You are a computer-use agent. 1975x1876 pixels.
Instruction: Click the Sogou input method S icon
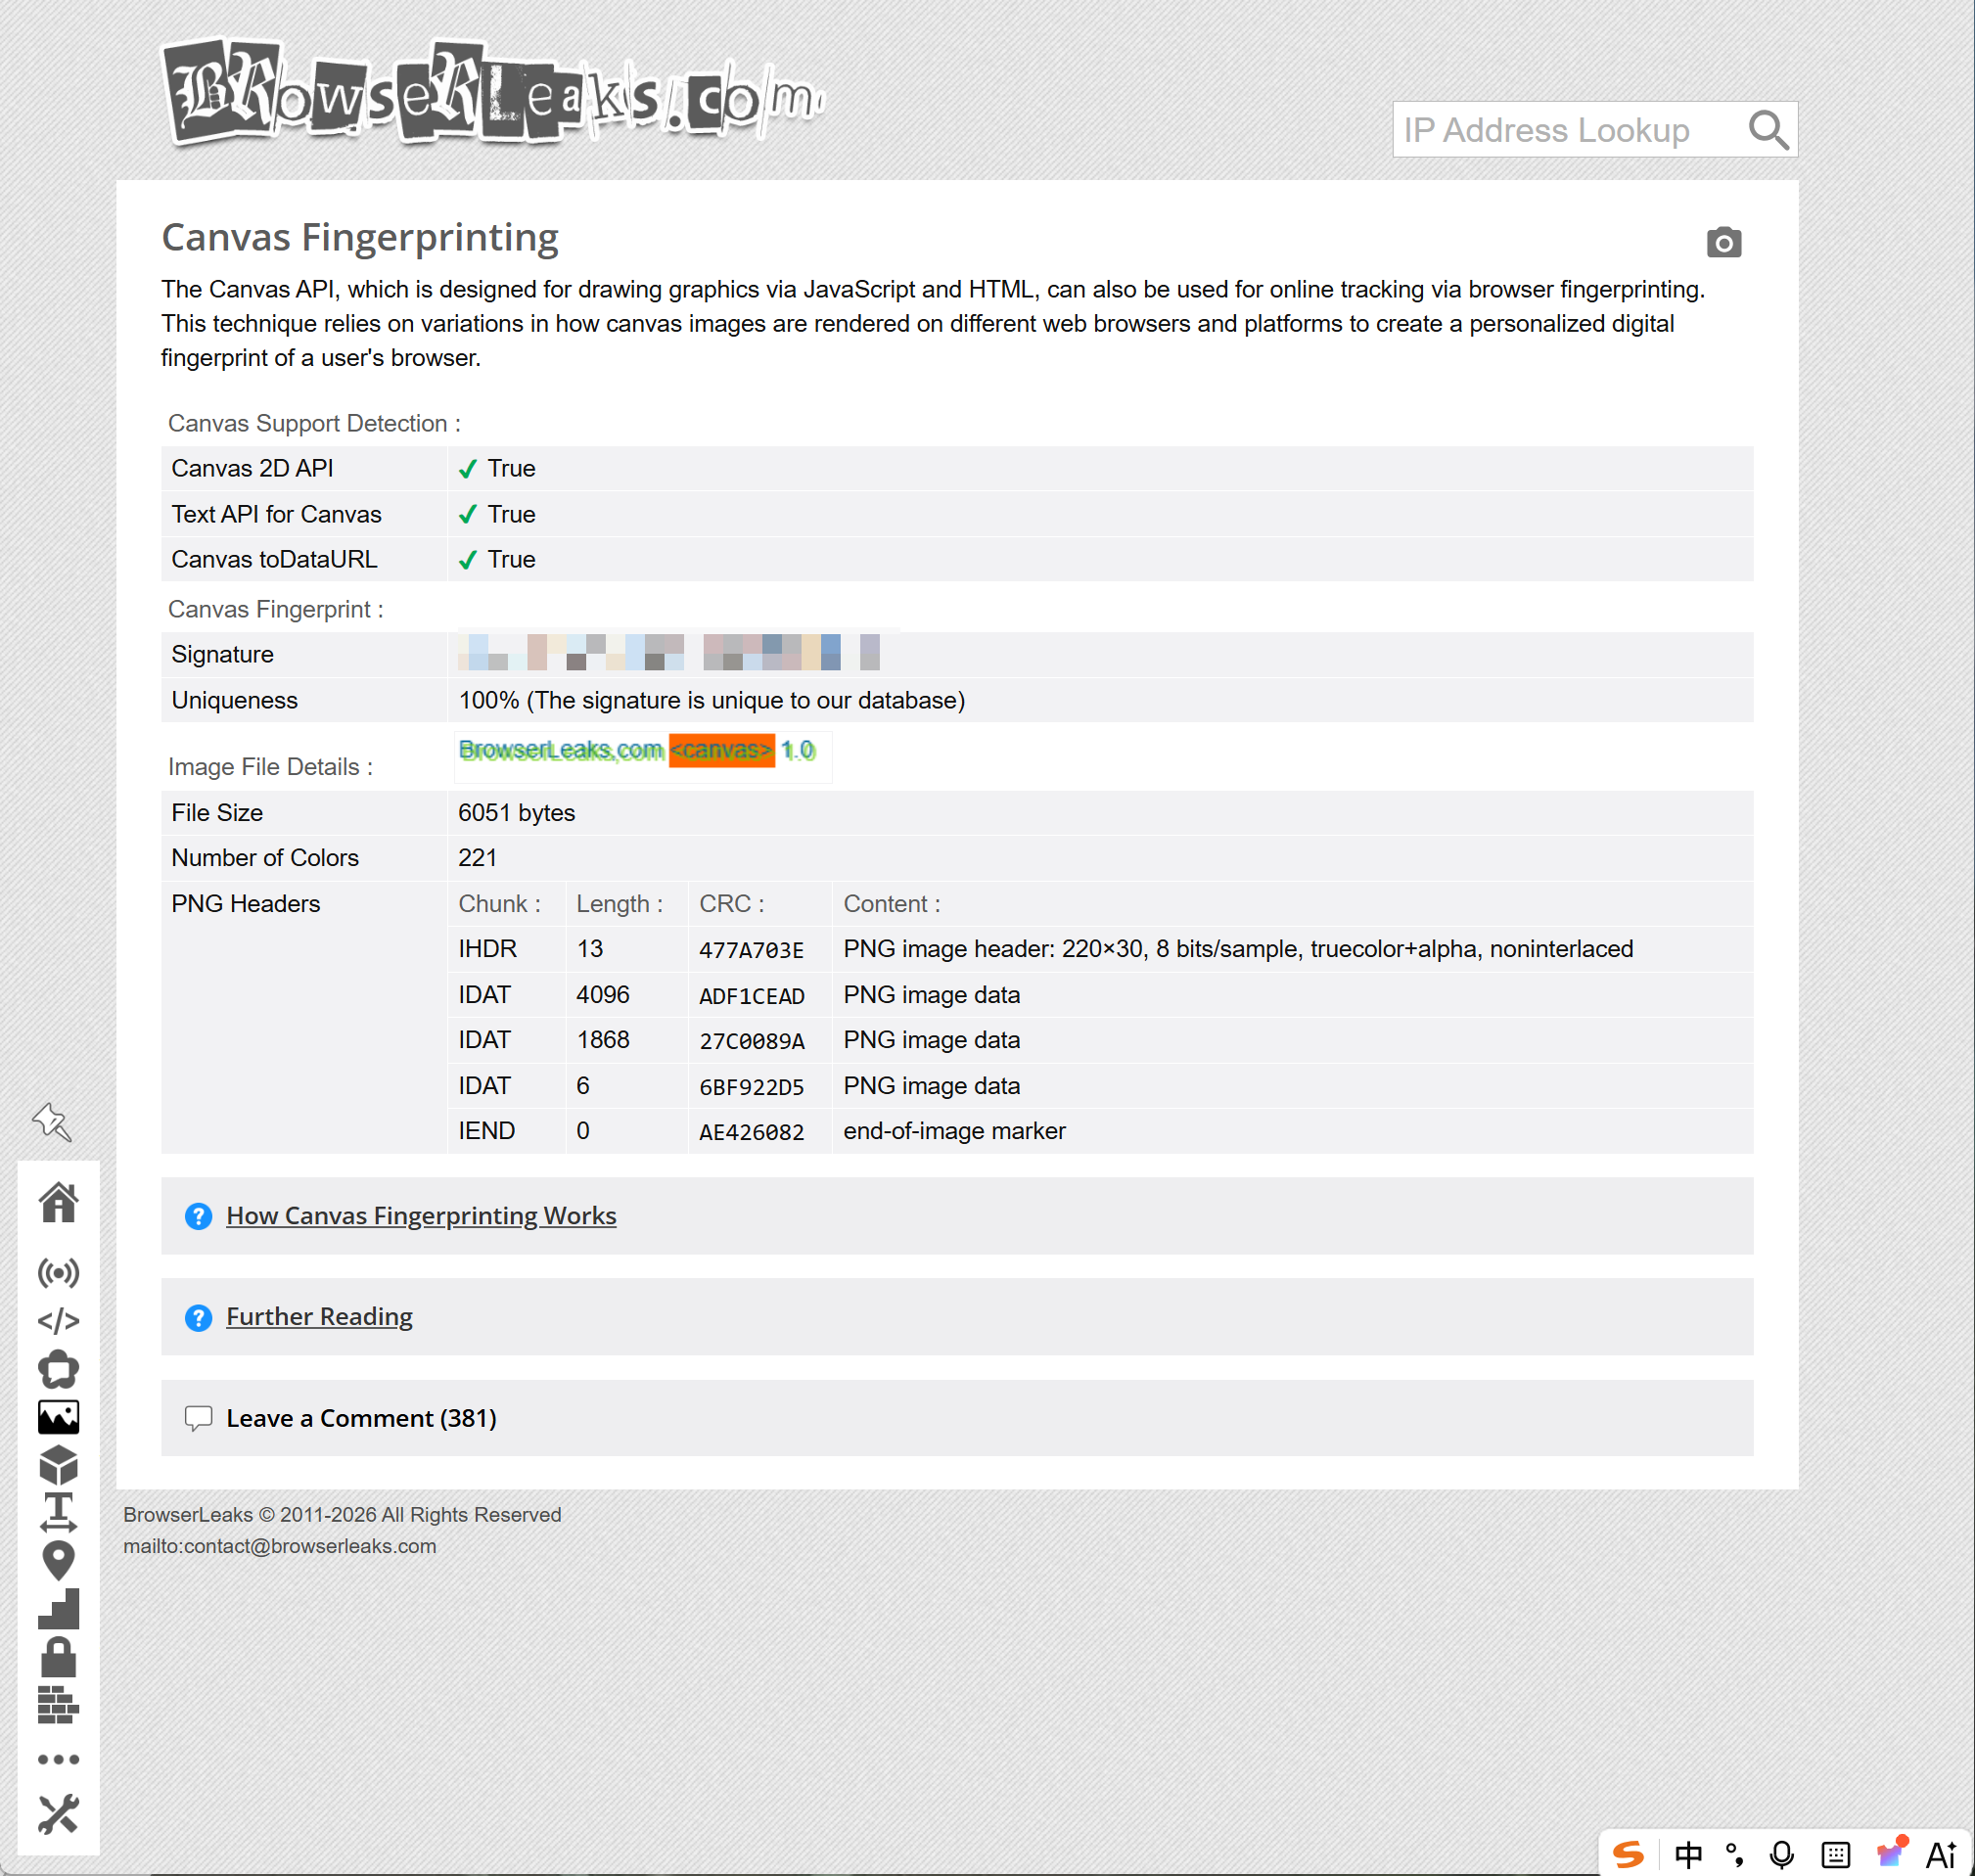point(1629,1855)
